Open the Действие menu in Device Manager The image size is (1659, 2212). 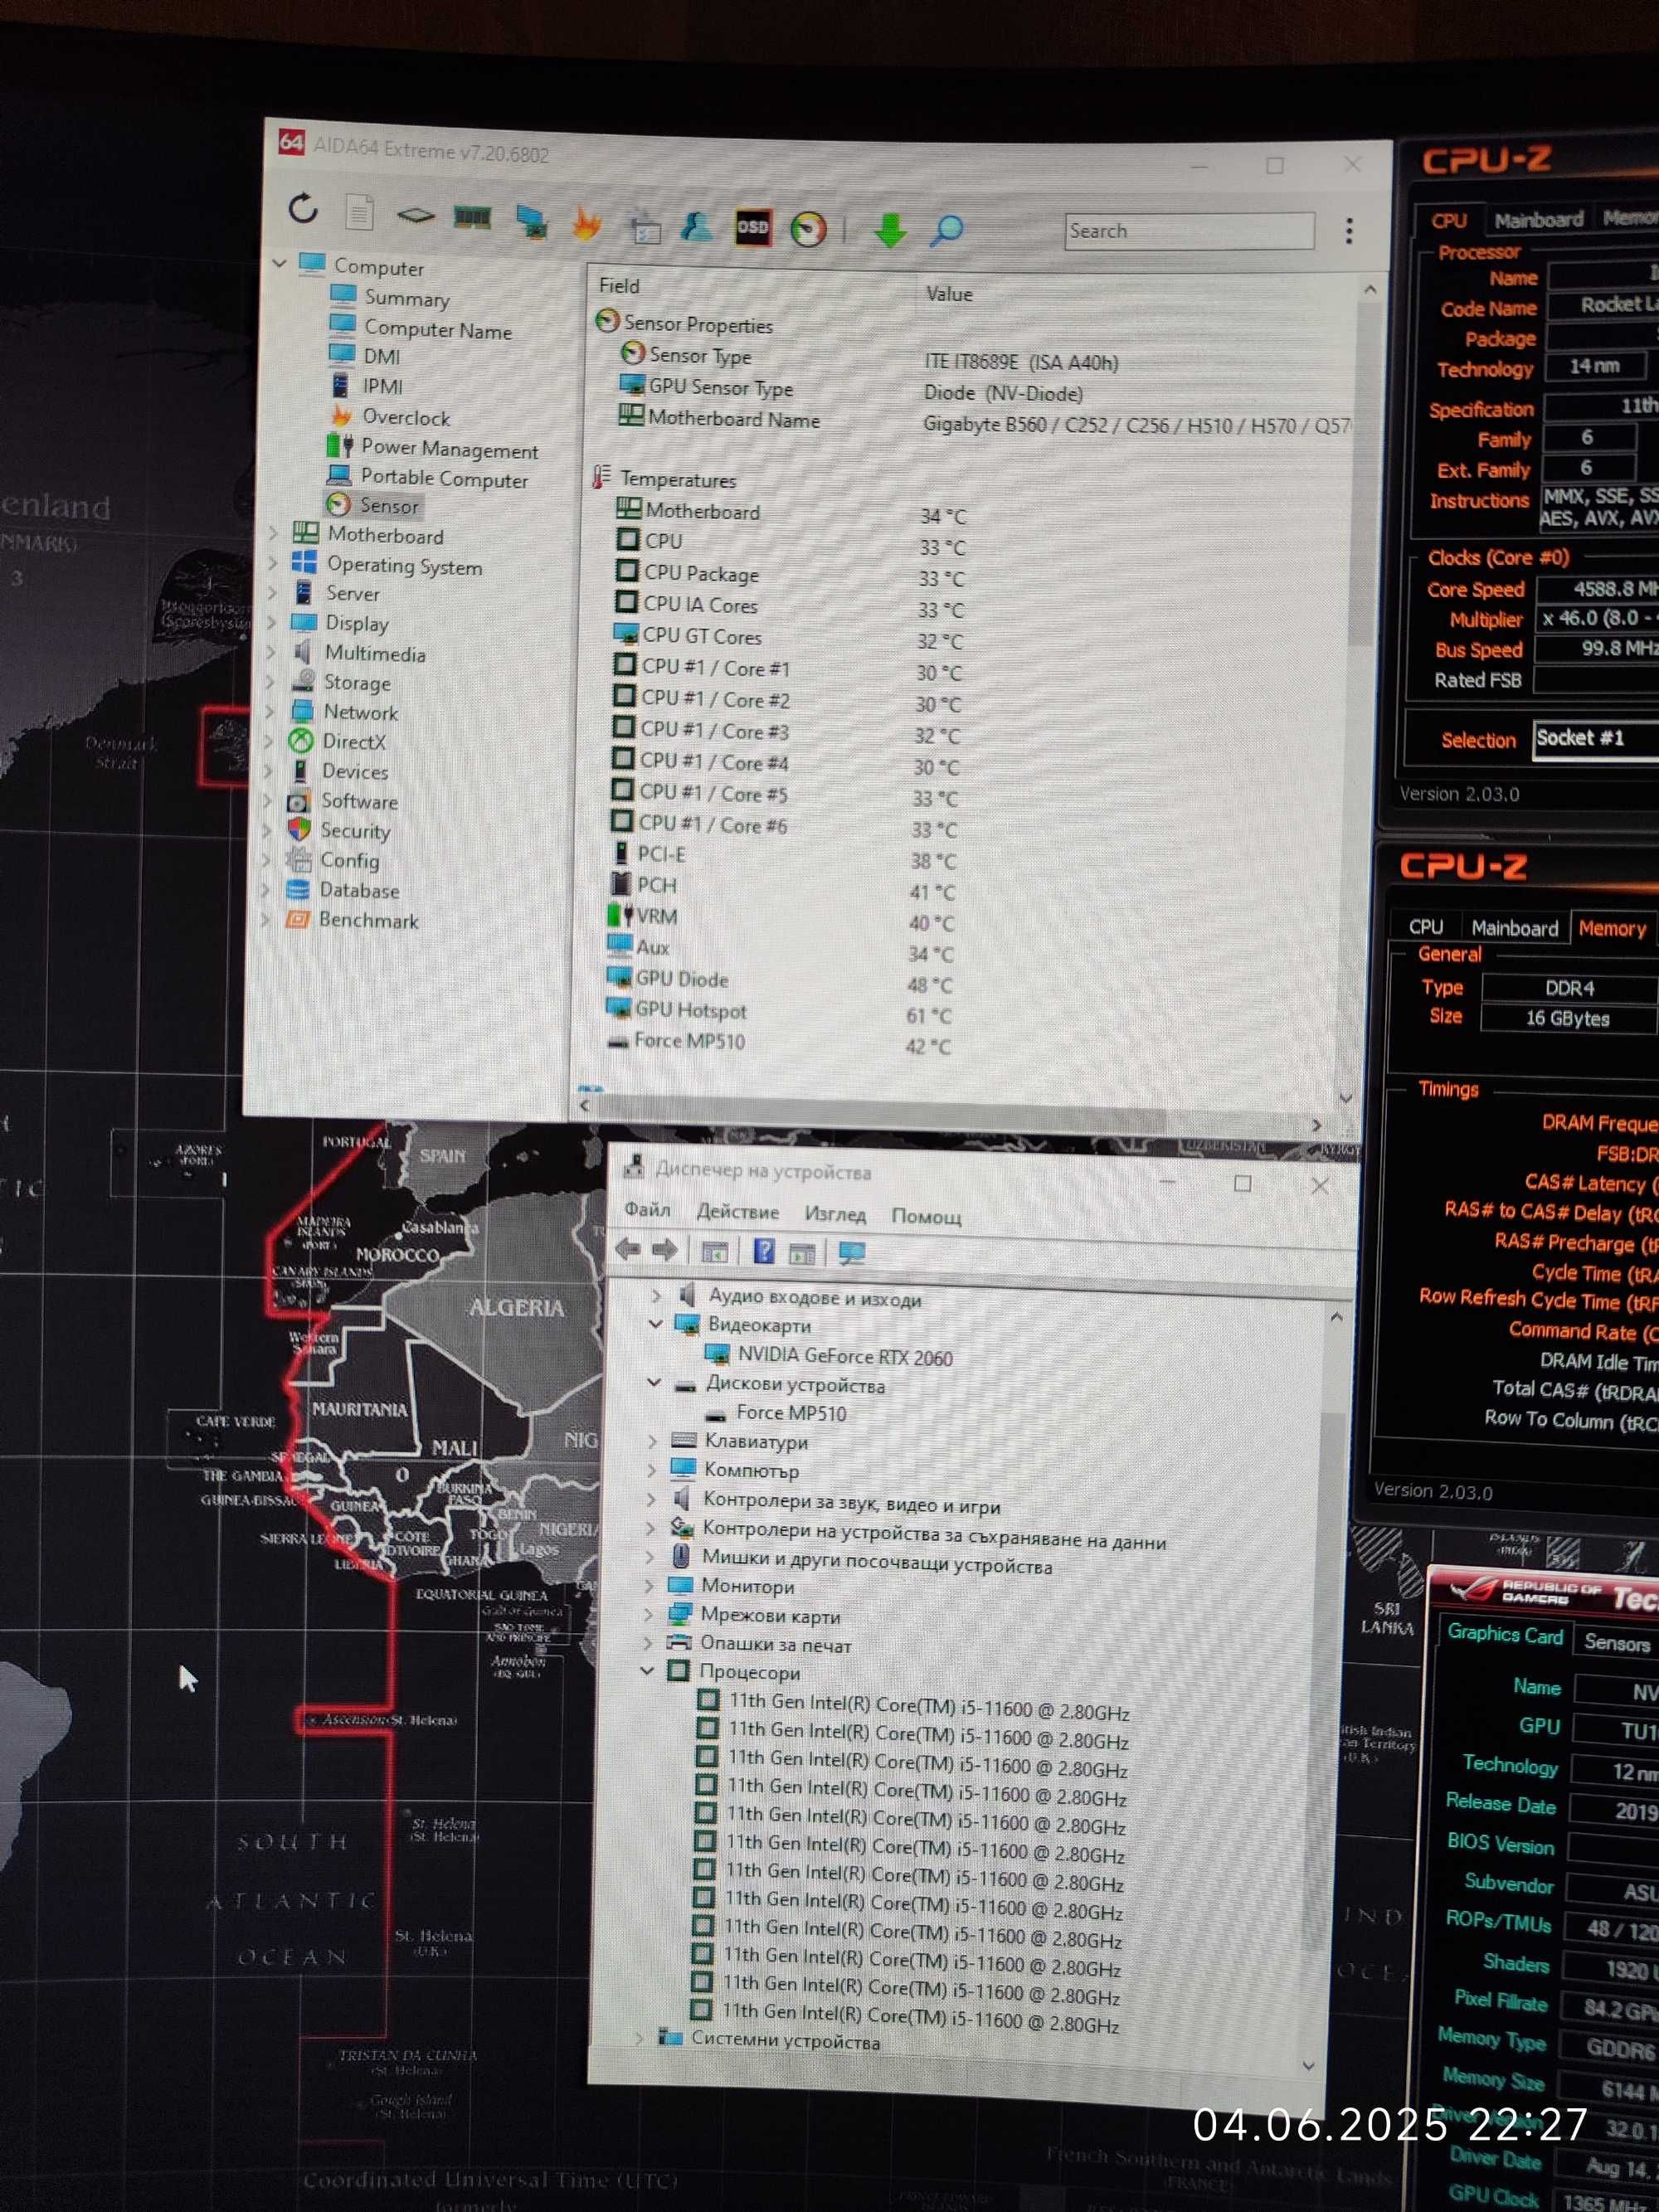(737, 1212)
